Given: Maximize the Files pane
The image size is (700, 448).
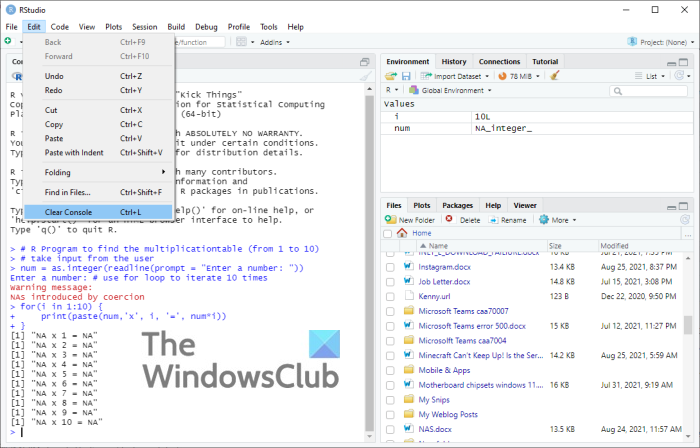Looking at the screenshot, I should click(683, 206).
